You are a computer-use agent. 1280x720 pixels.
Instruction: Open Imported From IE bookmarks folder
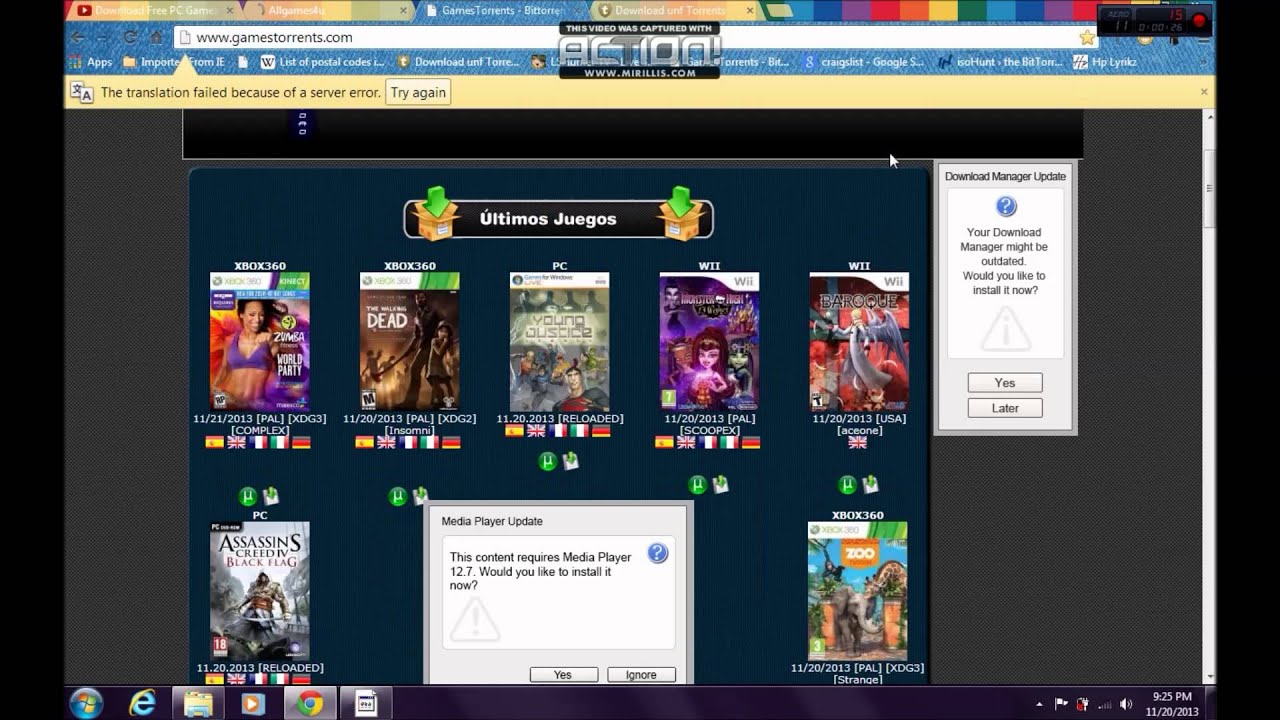(x=174, y=62)
